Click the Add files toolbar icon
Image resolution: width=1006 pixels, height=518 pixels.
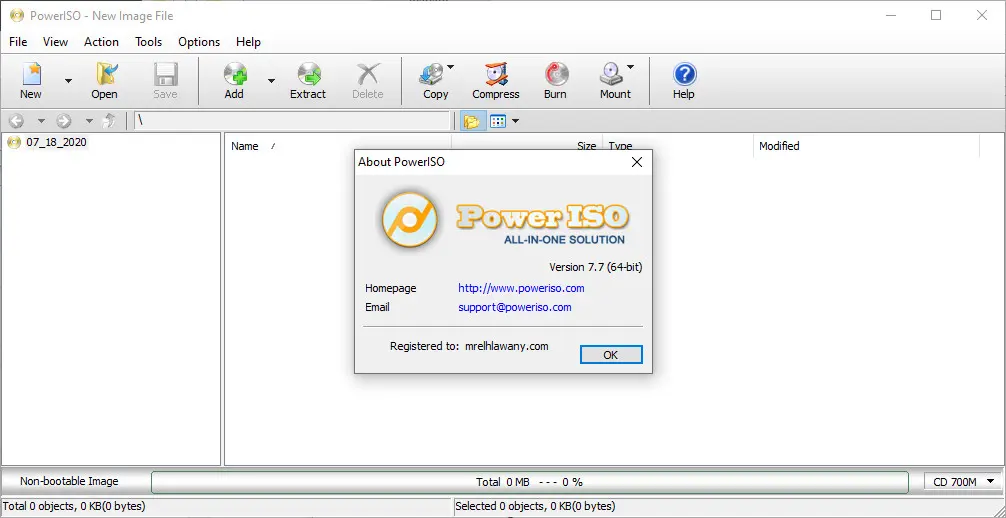pos(234,80)
